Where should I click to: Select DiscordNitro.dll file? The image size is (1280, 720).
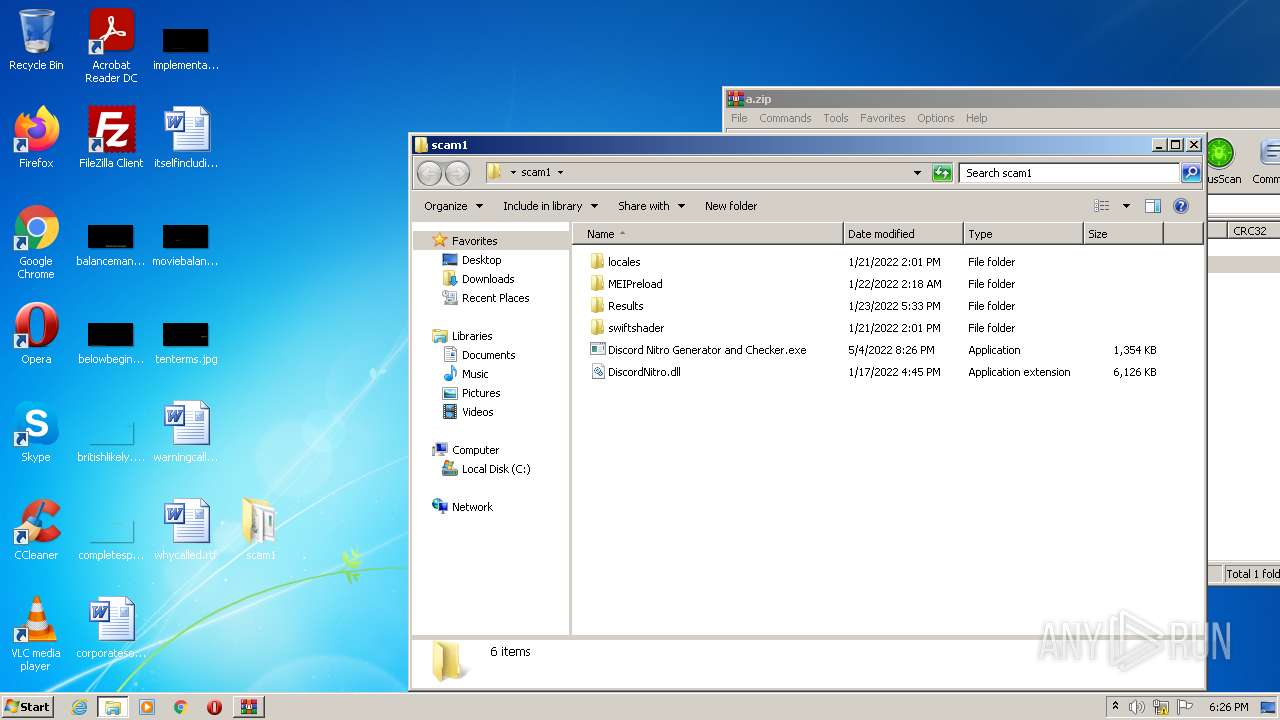636,372
